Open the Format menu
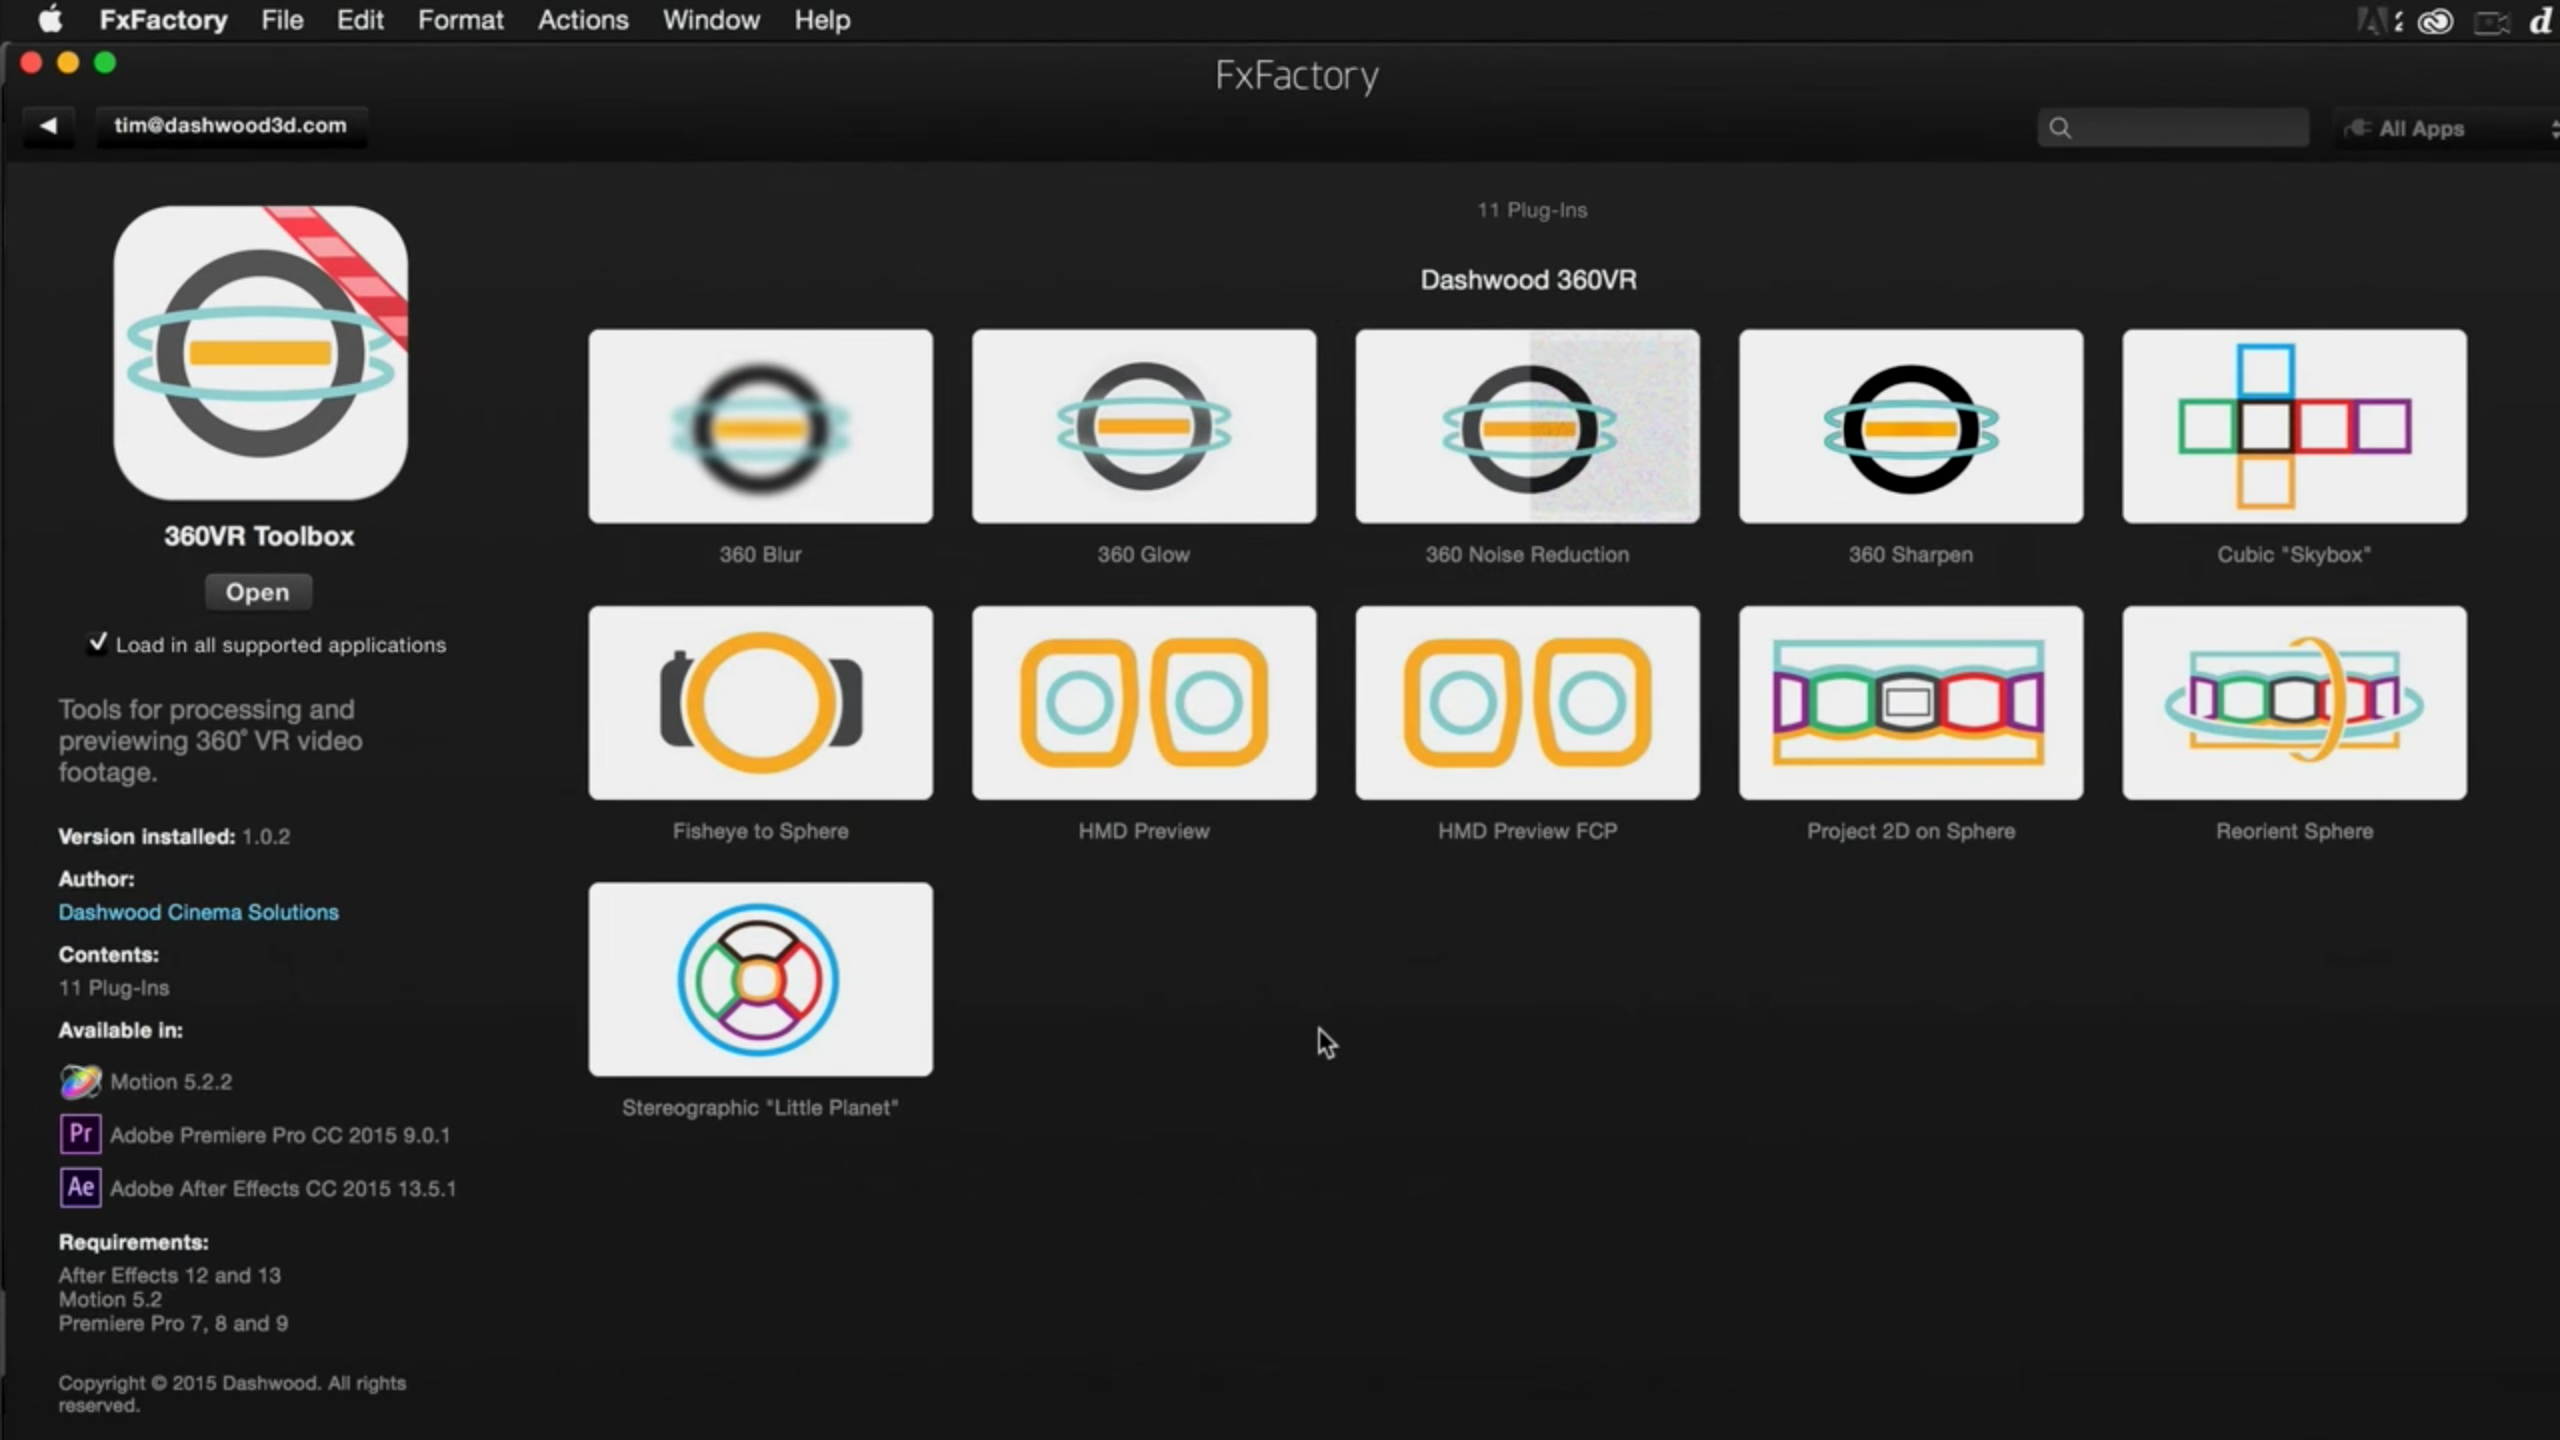This screenshot has height=1440, width=2560. [460, 20]
